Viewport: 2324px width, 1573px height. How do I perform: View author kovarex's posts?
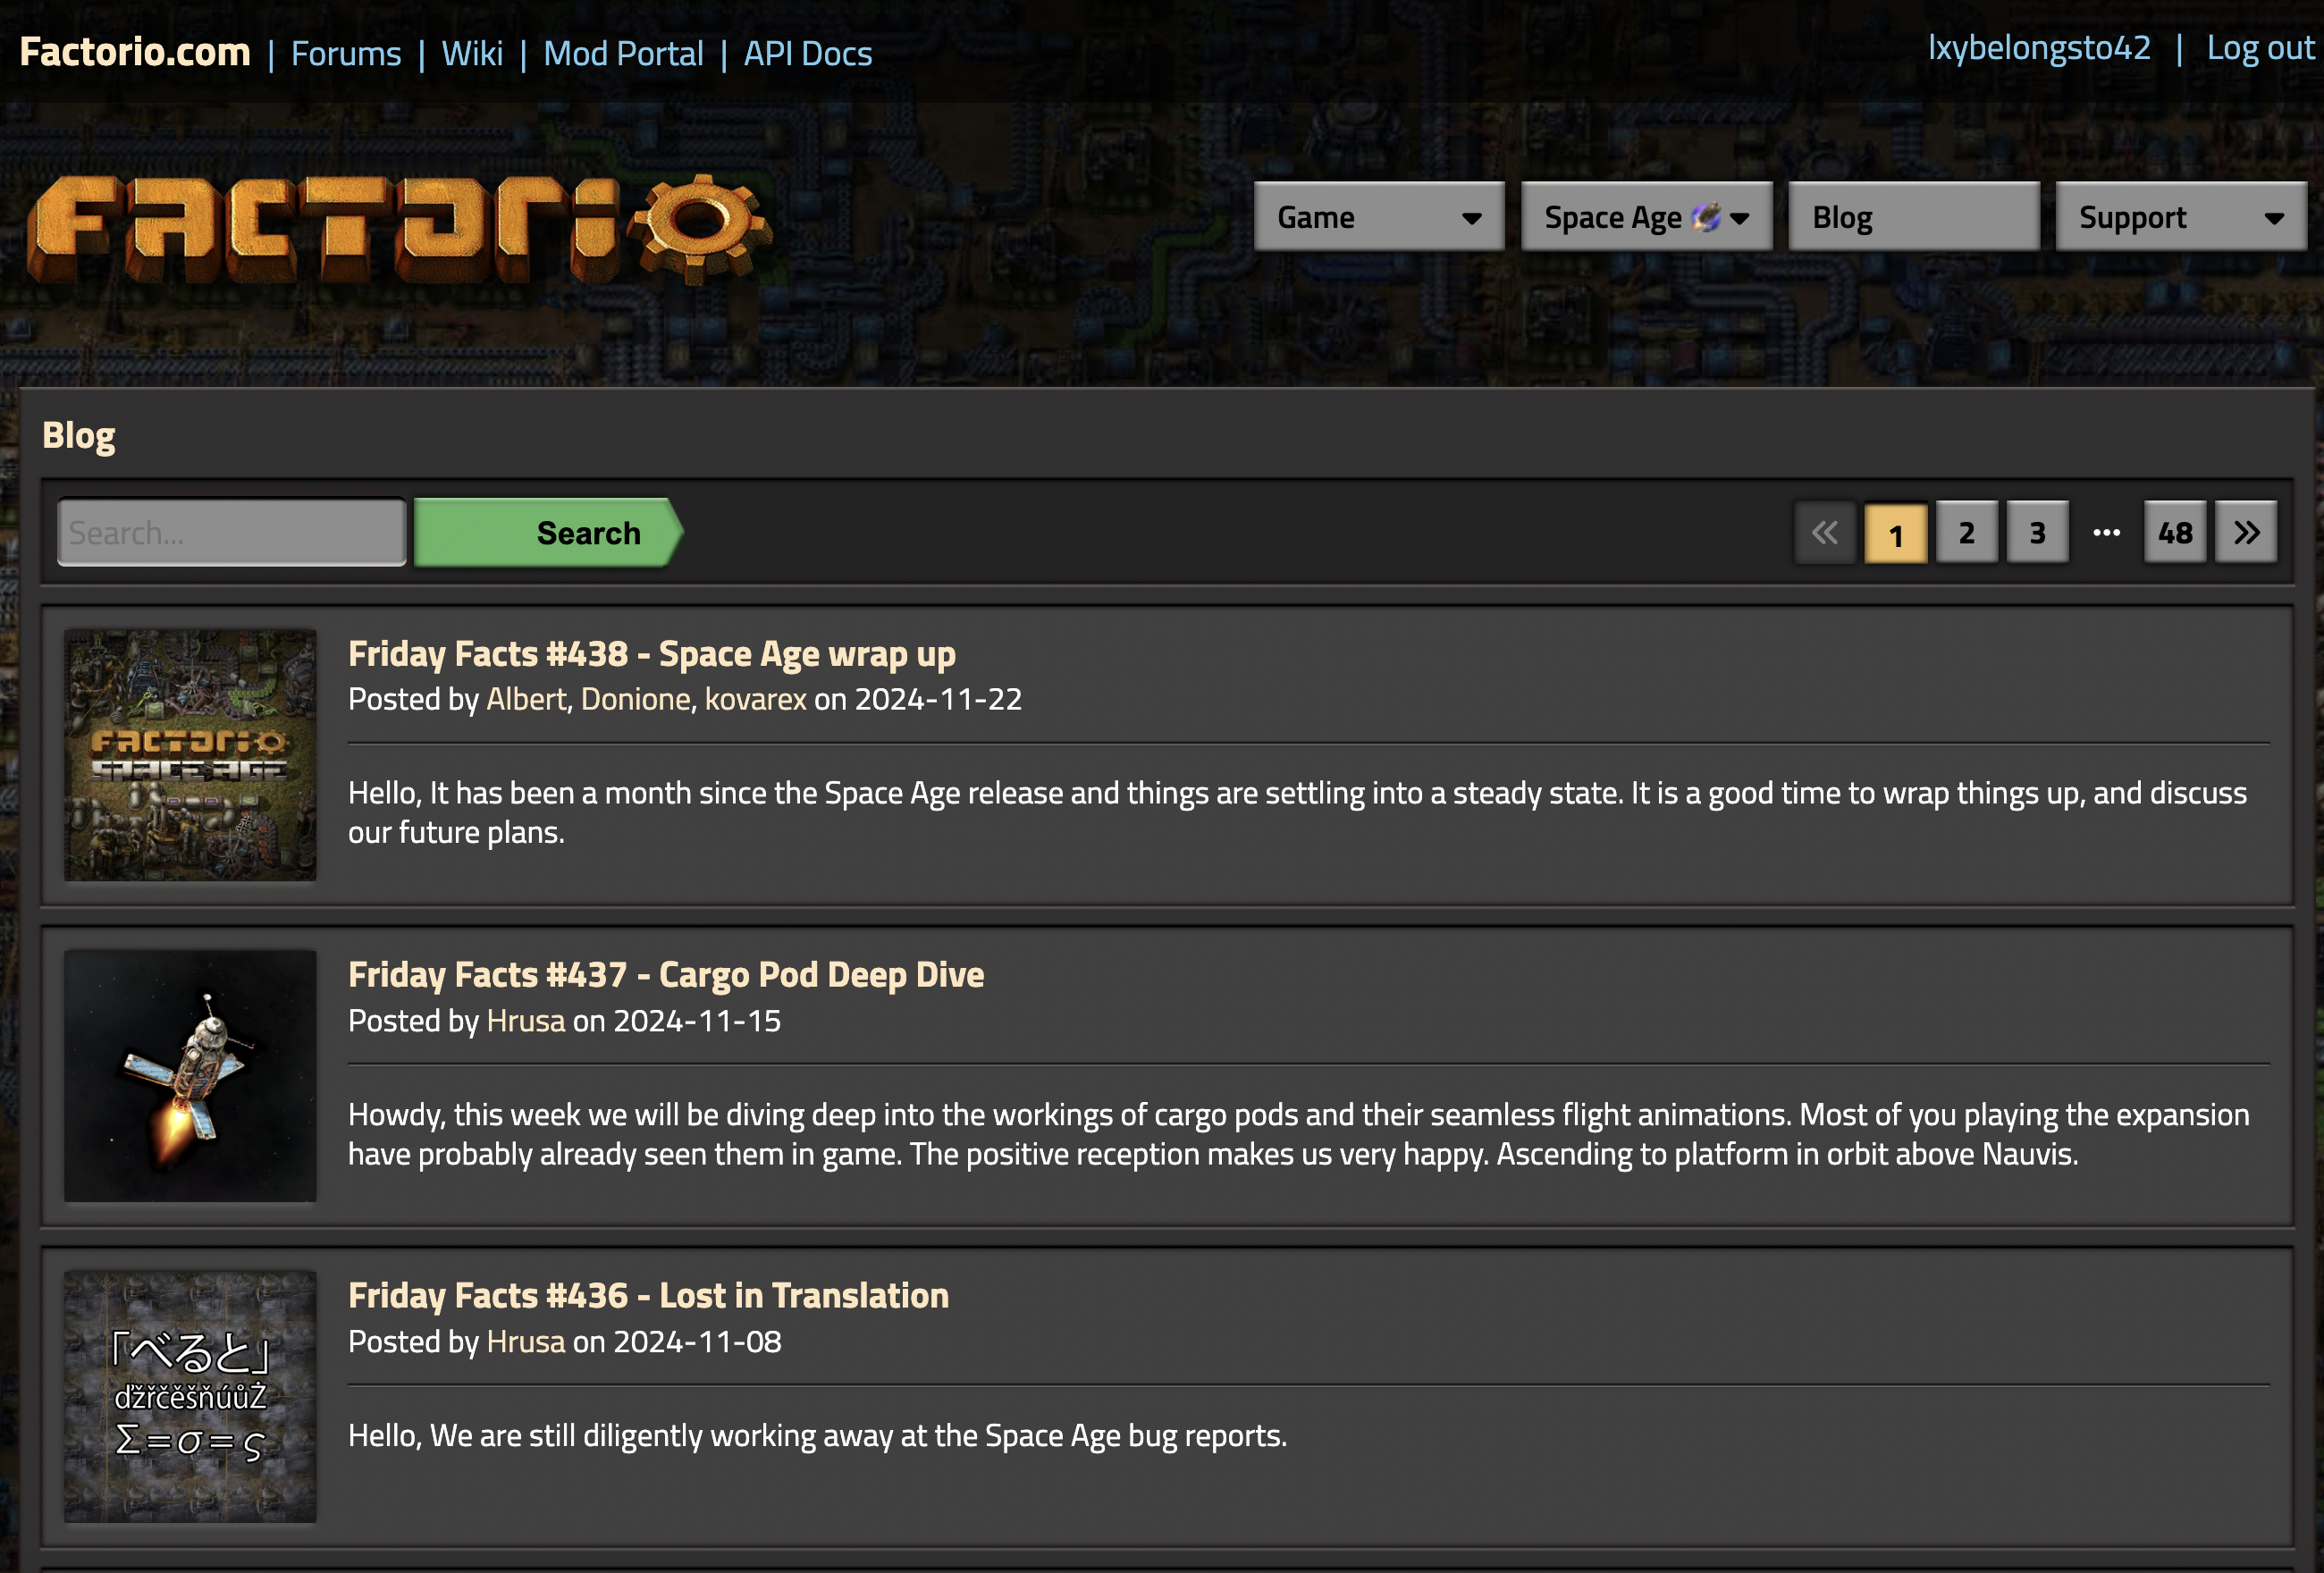point(755,699)
